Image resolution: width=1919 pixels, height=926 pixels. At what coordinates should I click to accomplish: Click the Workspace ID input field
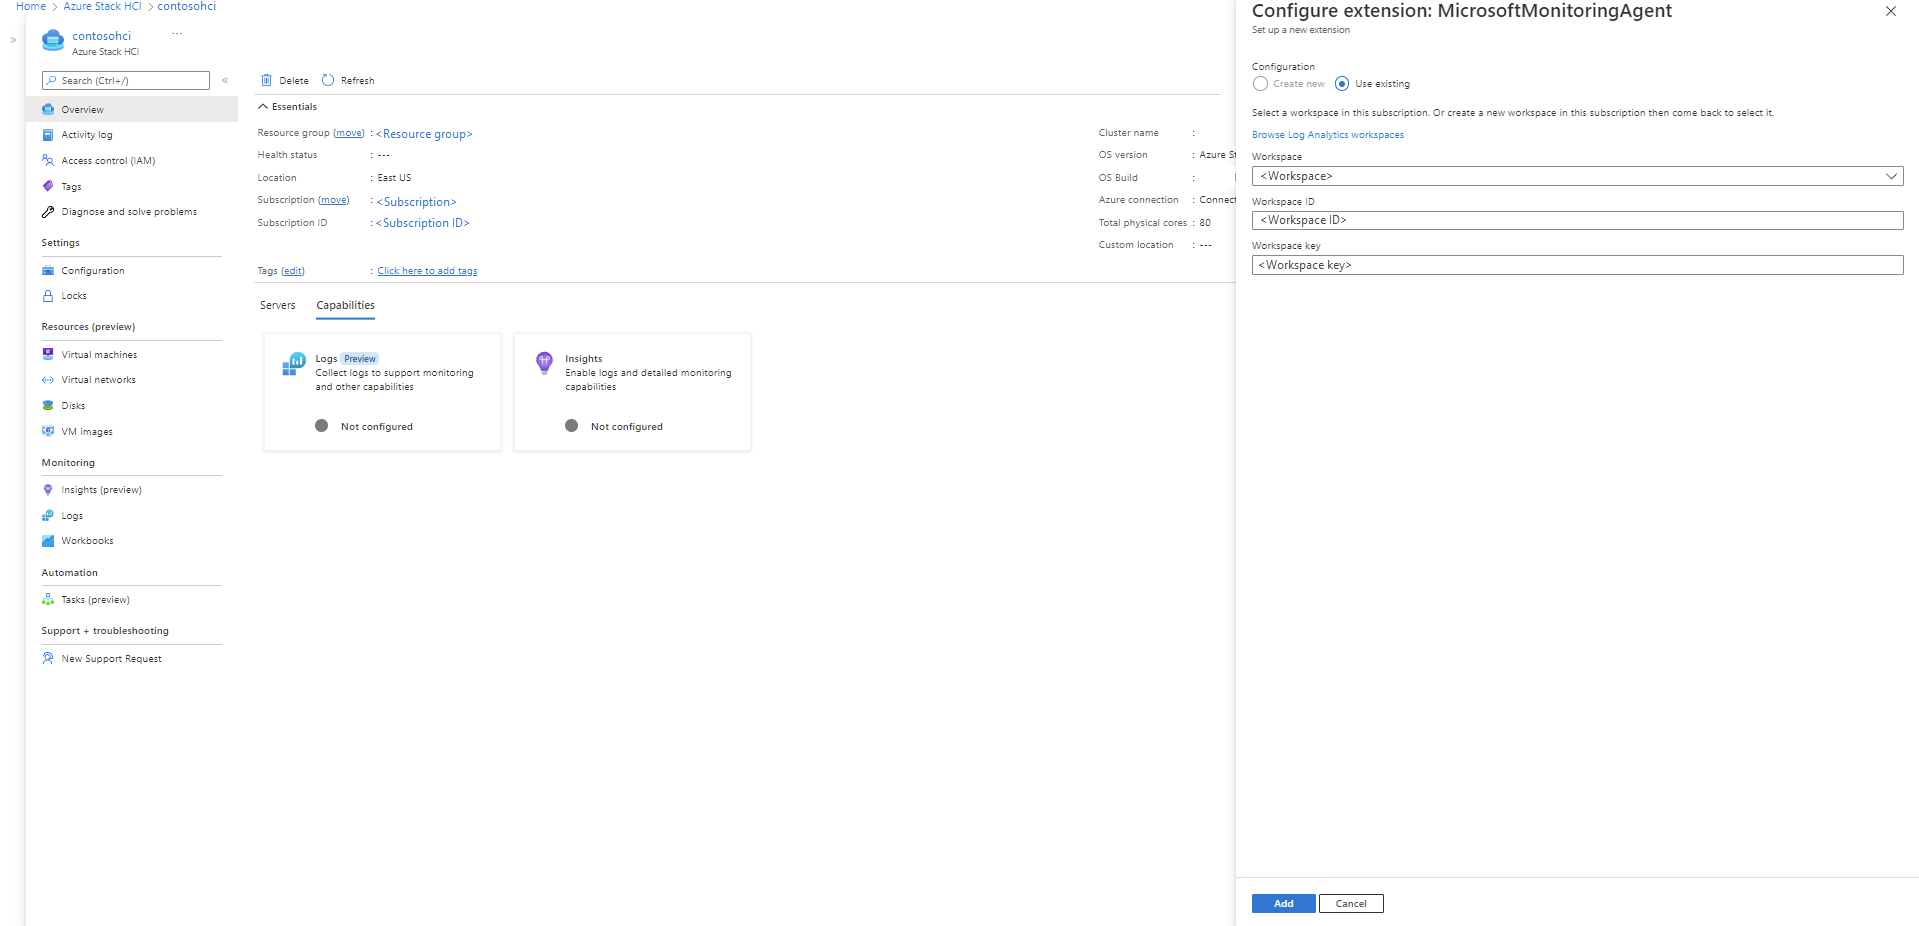(x=1577, y=220)
